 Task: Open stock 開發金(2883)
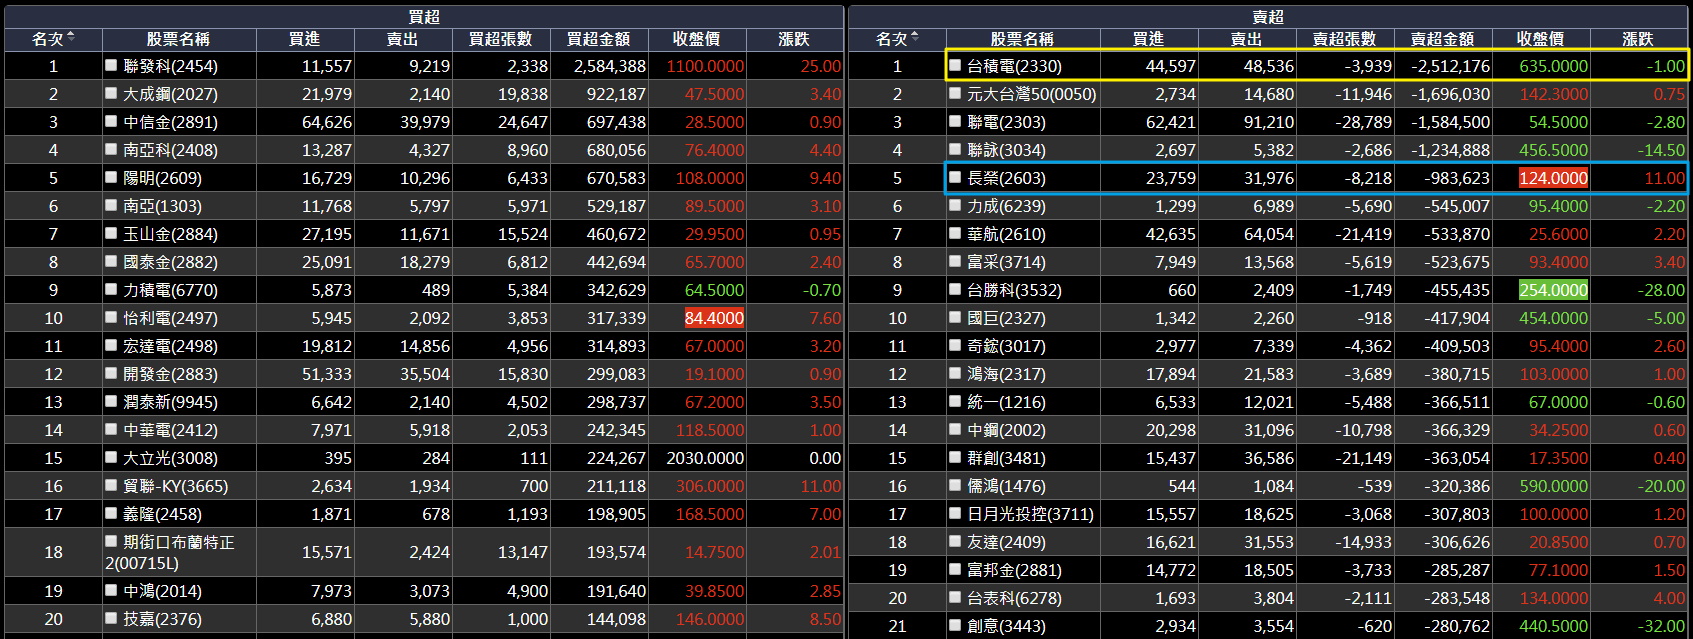(x=170, y=374)
